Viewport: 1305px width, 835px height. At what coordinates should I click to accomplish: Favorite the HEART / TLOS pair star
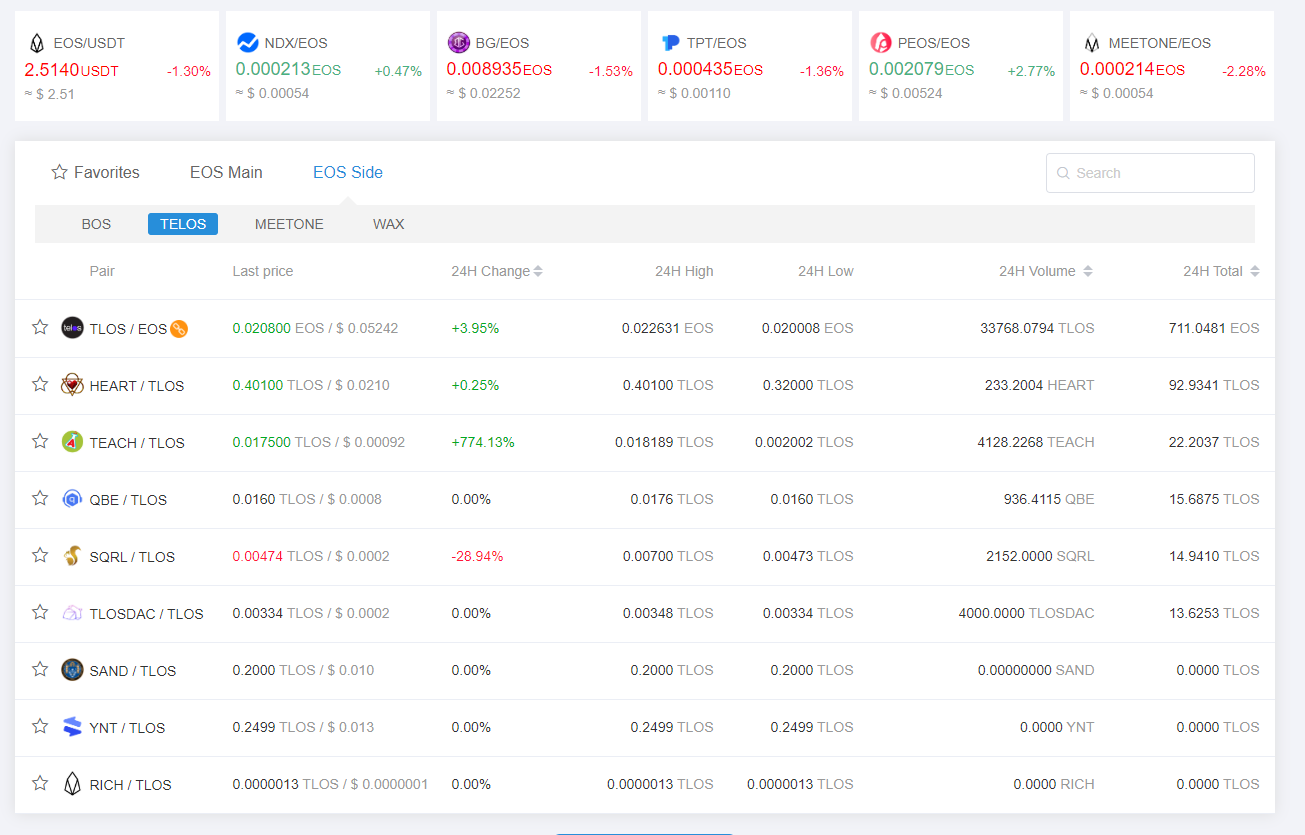[x=40, y=384]
